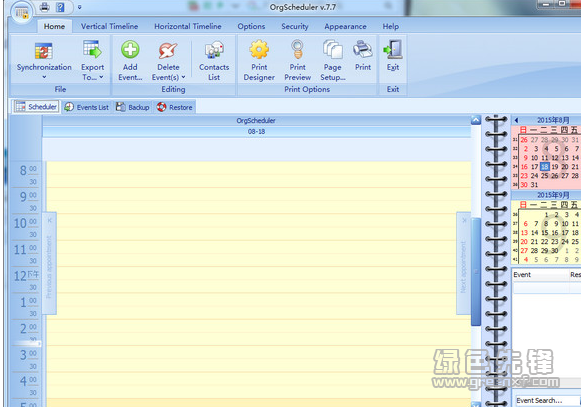
Task: Click the Delete Event(s) icon
Action: coord(168,50)
